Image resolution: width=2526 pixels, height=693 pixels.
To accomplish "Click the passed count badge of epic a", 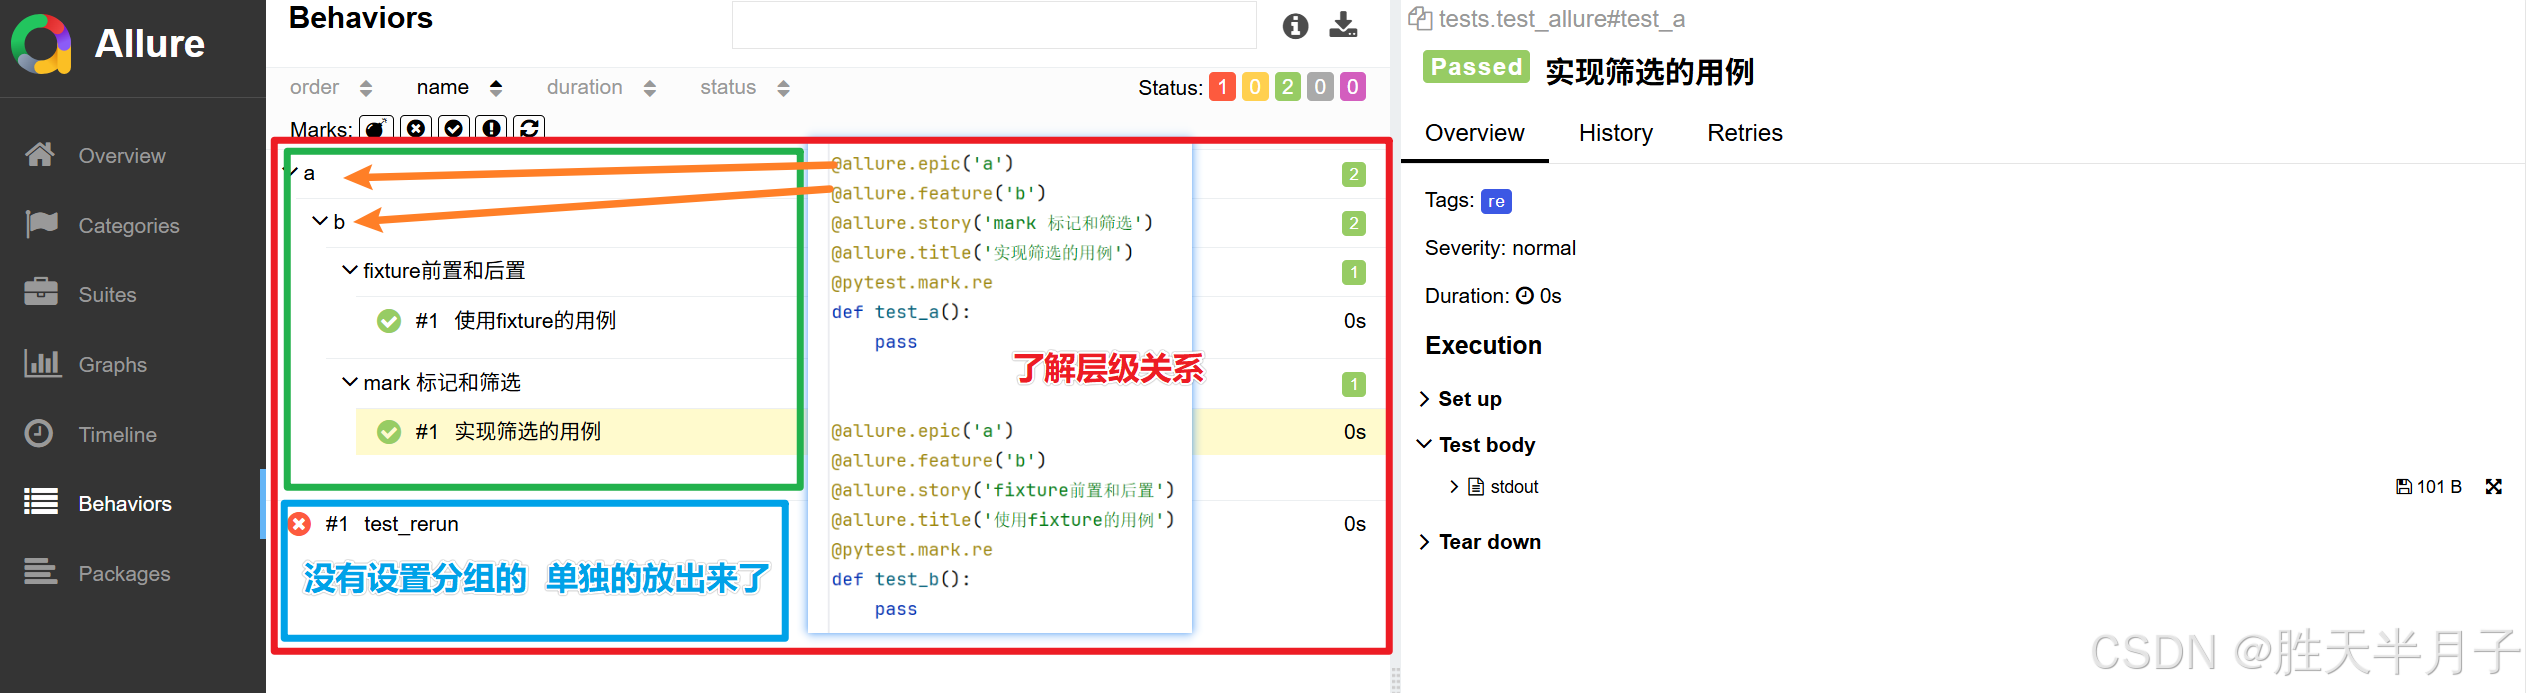I will tap(1354, 174).
